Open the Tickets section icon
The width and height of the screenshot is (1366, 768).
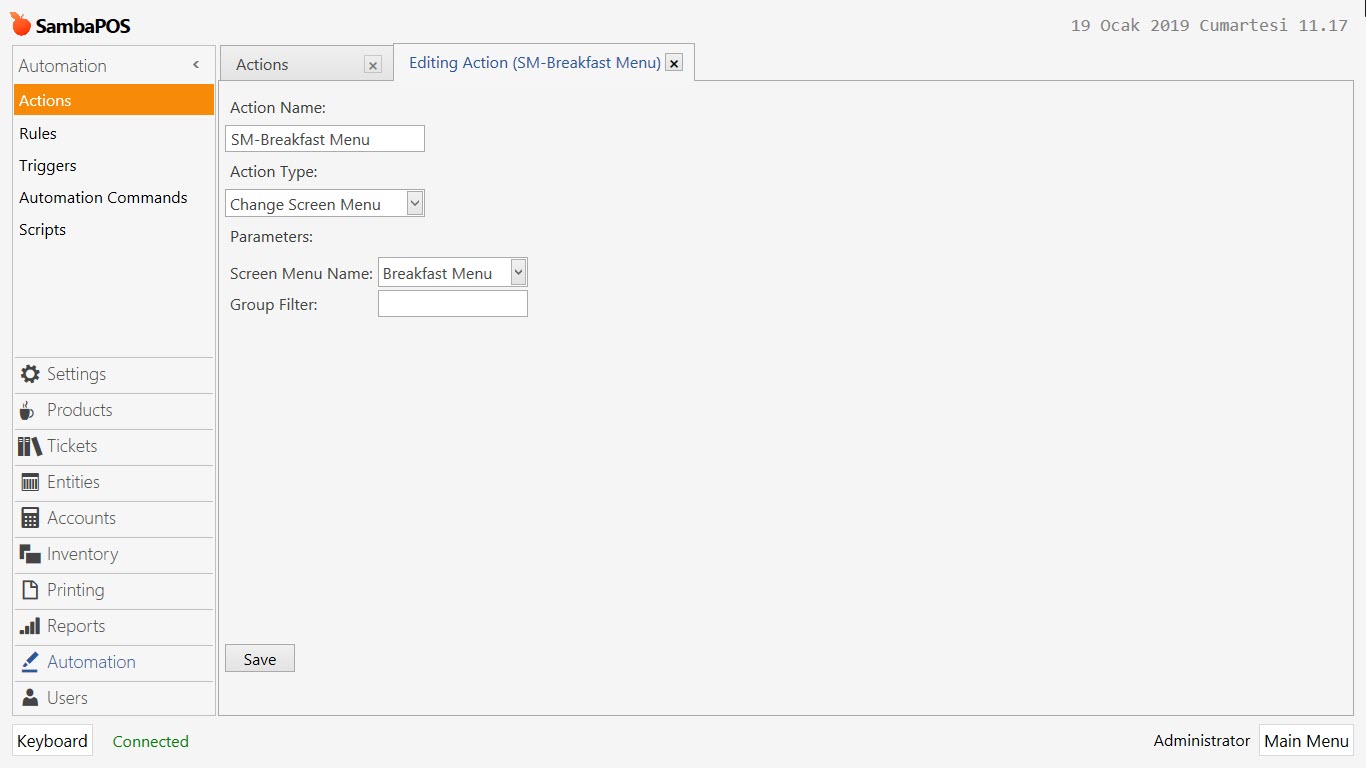pos(28,446)
